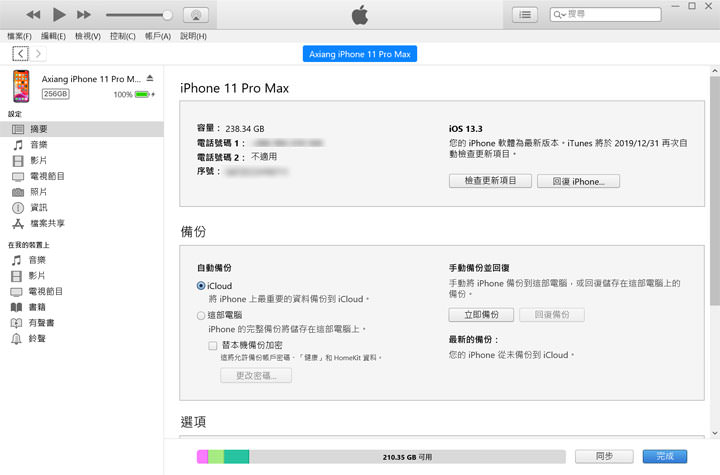Open 音樂 icon under 在我的裝置上
The width and height of the screenshot is (720, 475).
pos(17,260)
